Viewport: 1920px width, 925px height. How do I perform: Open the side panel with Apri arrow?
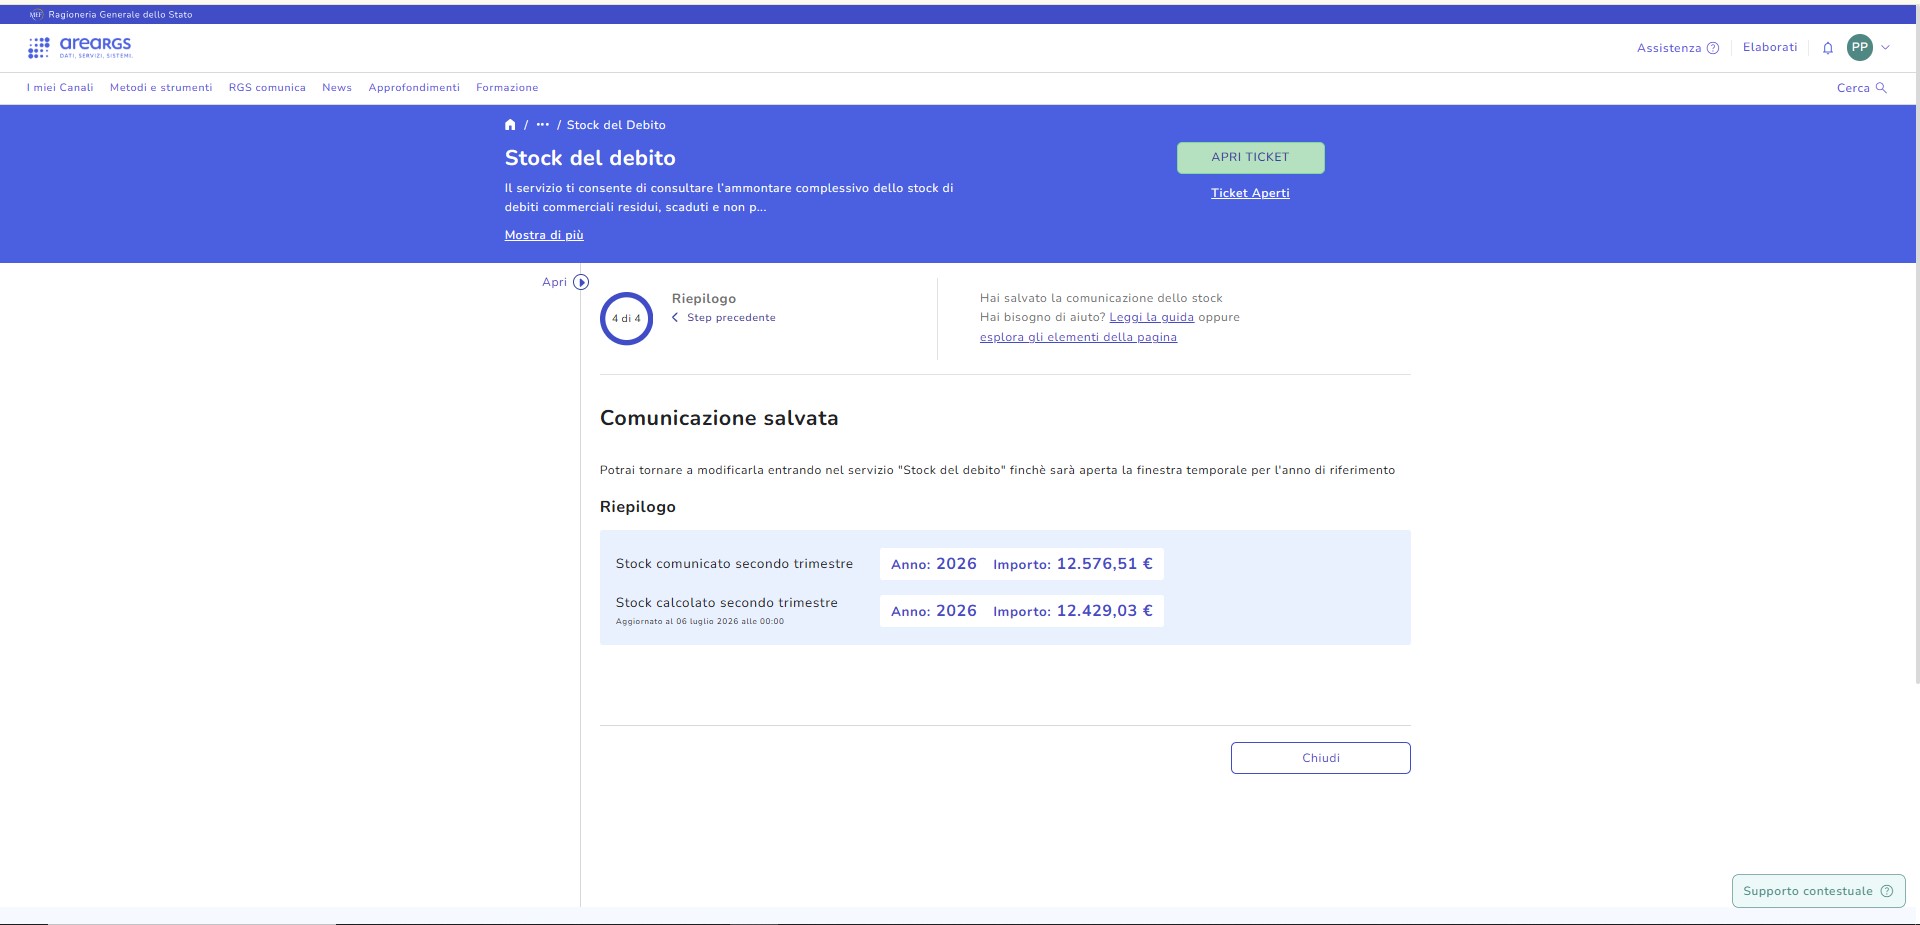point(581,282)
